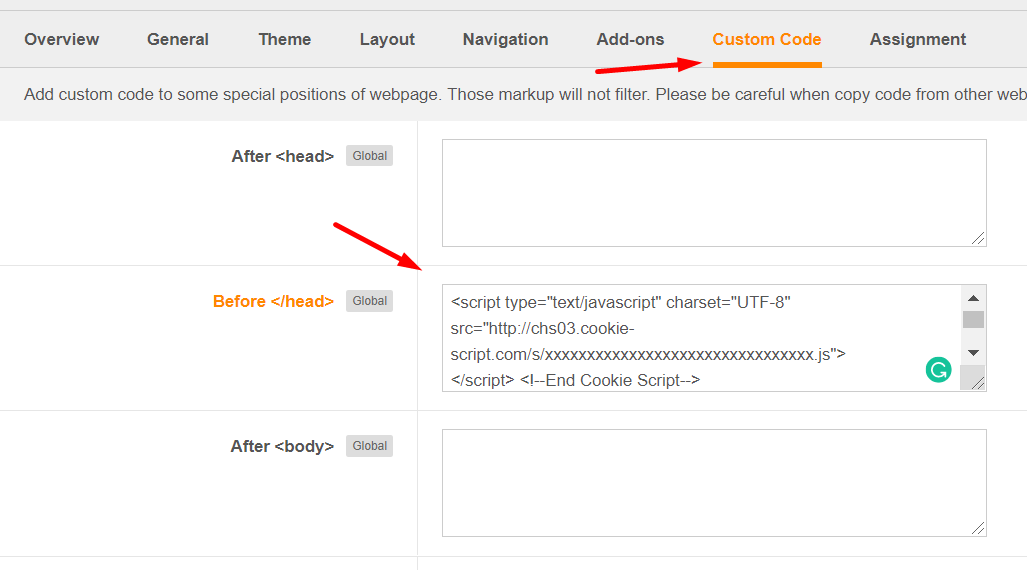The image size is (1027, 570).
Task: Click the 'End Cookie Script' comment text
Action: point(610,380)
